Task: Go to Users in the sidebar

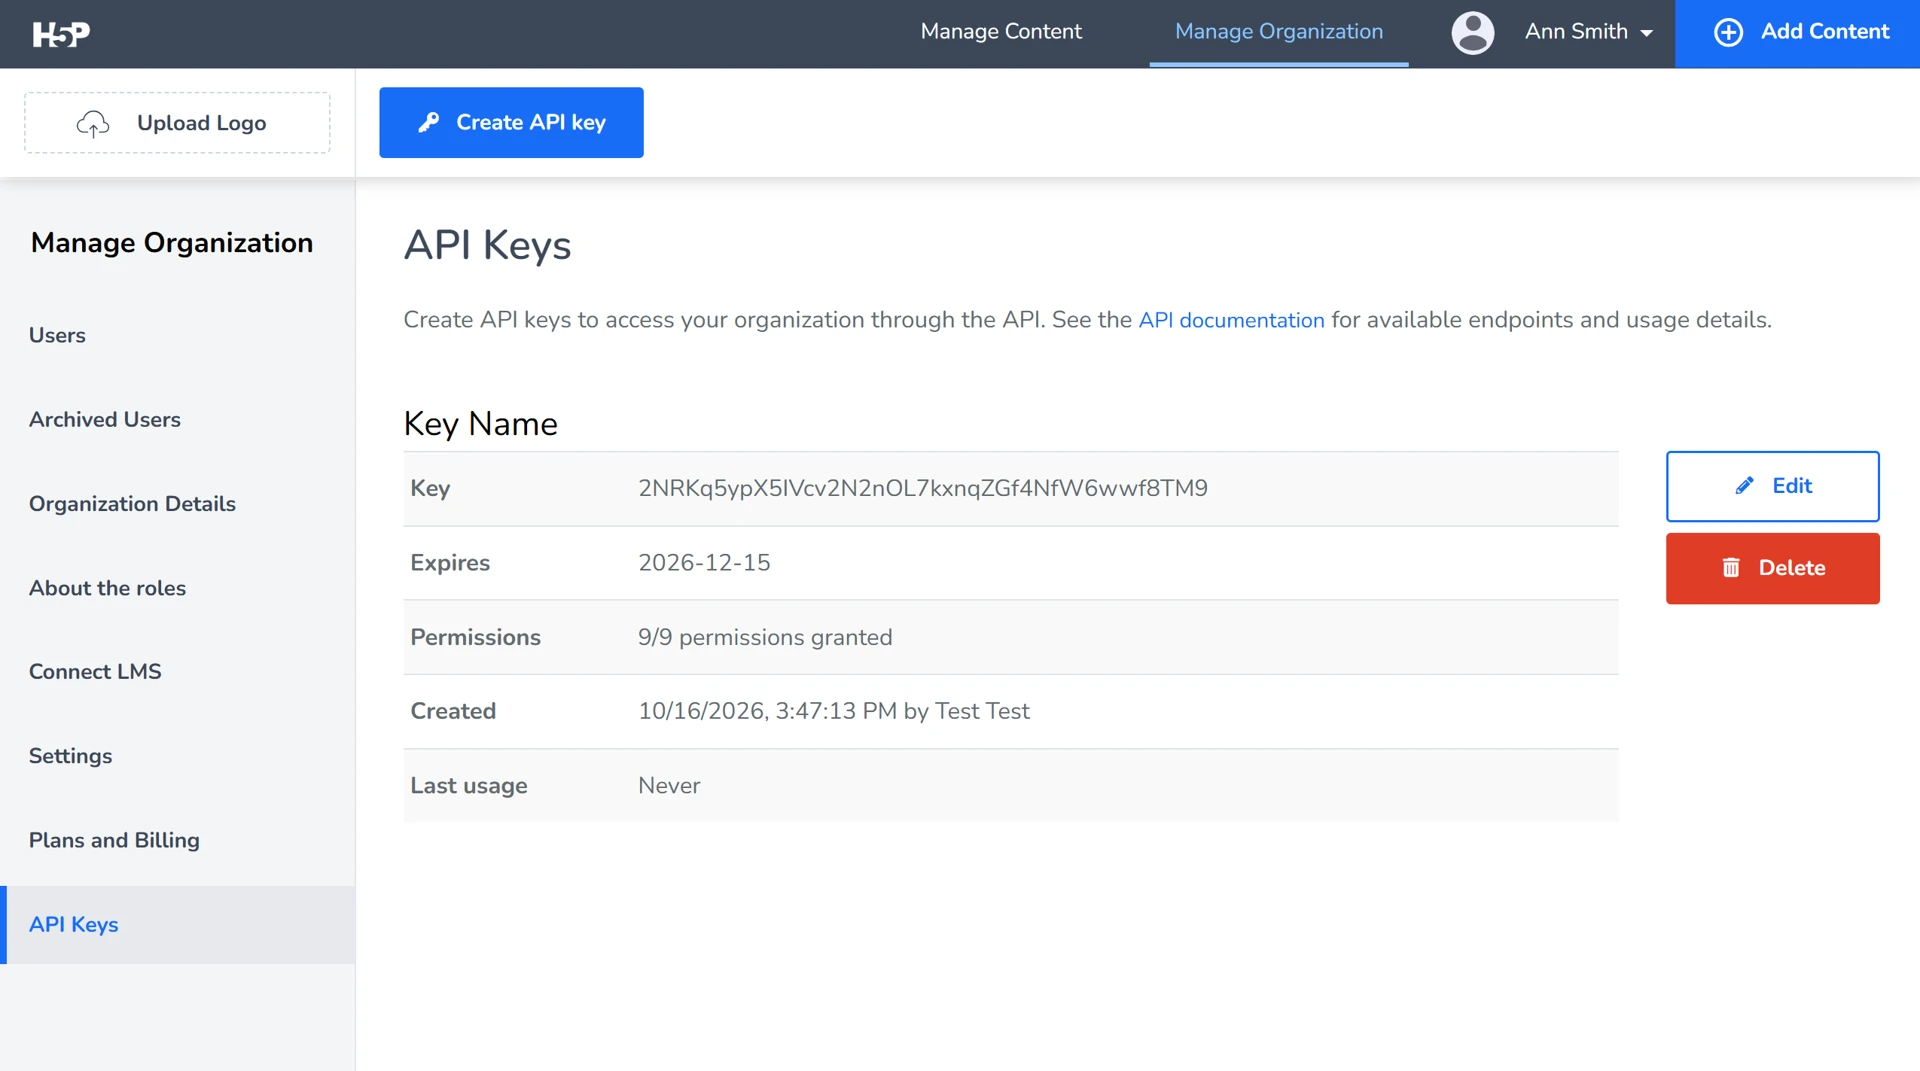Action: pyautogui.click(x=57, y=336)
